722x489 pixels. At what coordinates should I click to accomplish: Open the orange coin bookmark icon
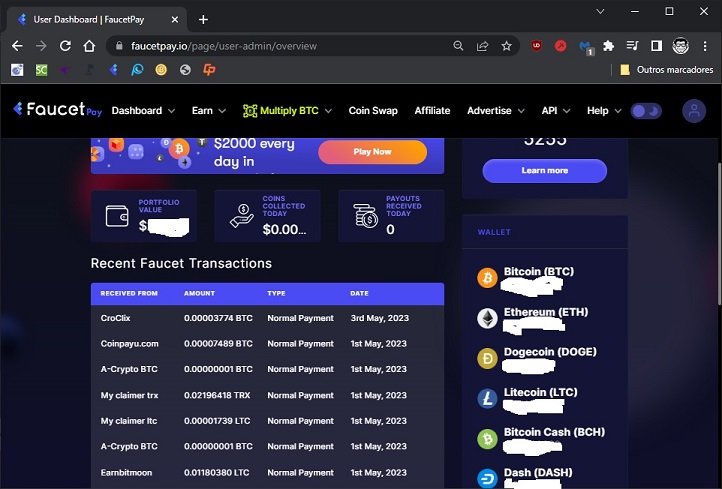coord(161,70)
